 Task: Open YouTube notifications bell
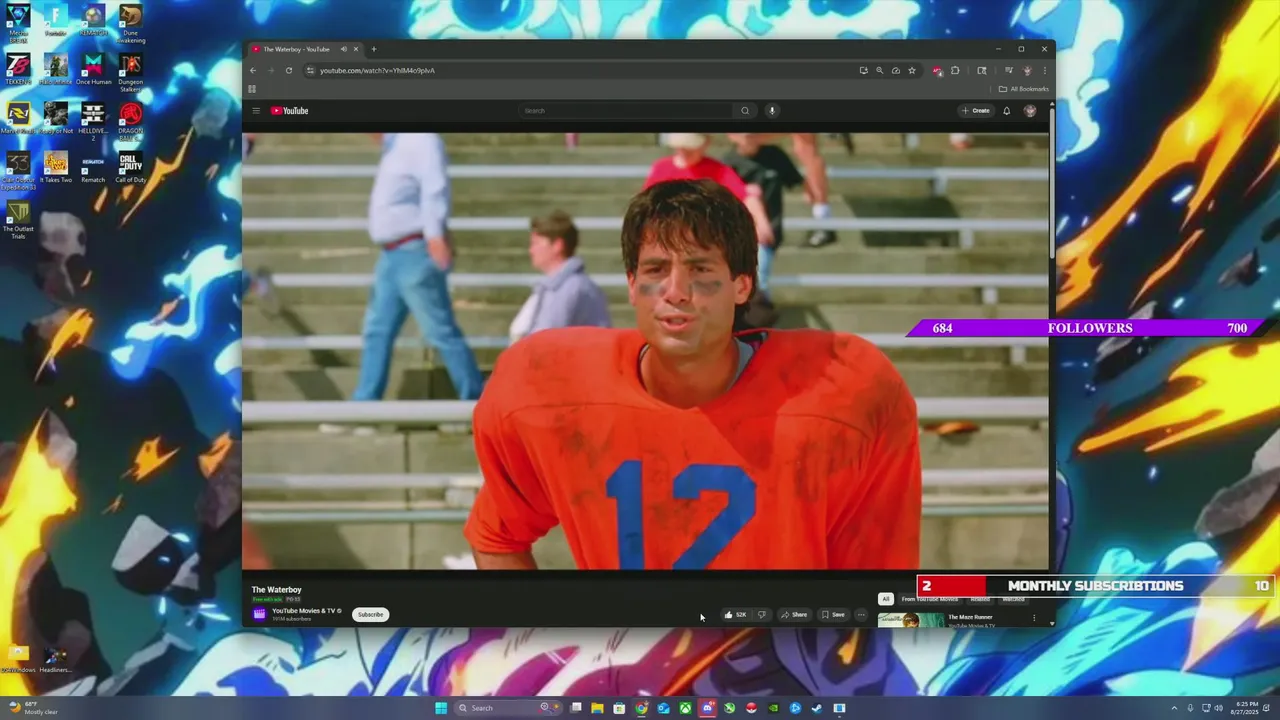tap(1007, 111)
